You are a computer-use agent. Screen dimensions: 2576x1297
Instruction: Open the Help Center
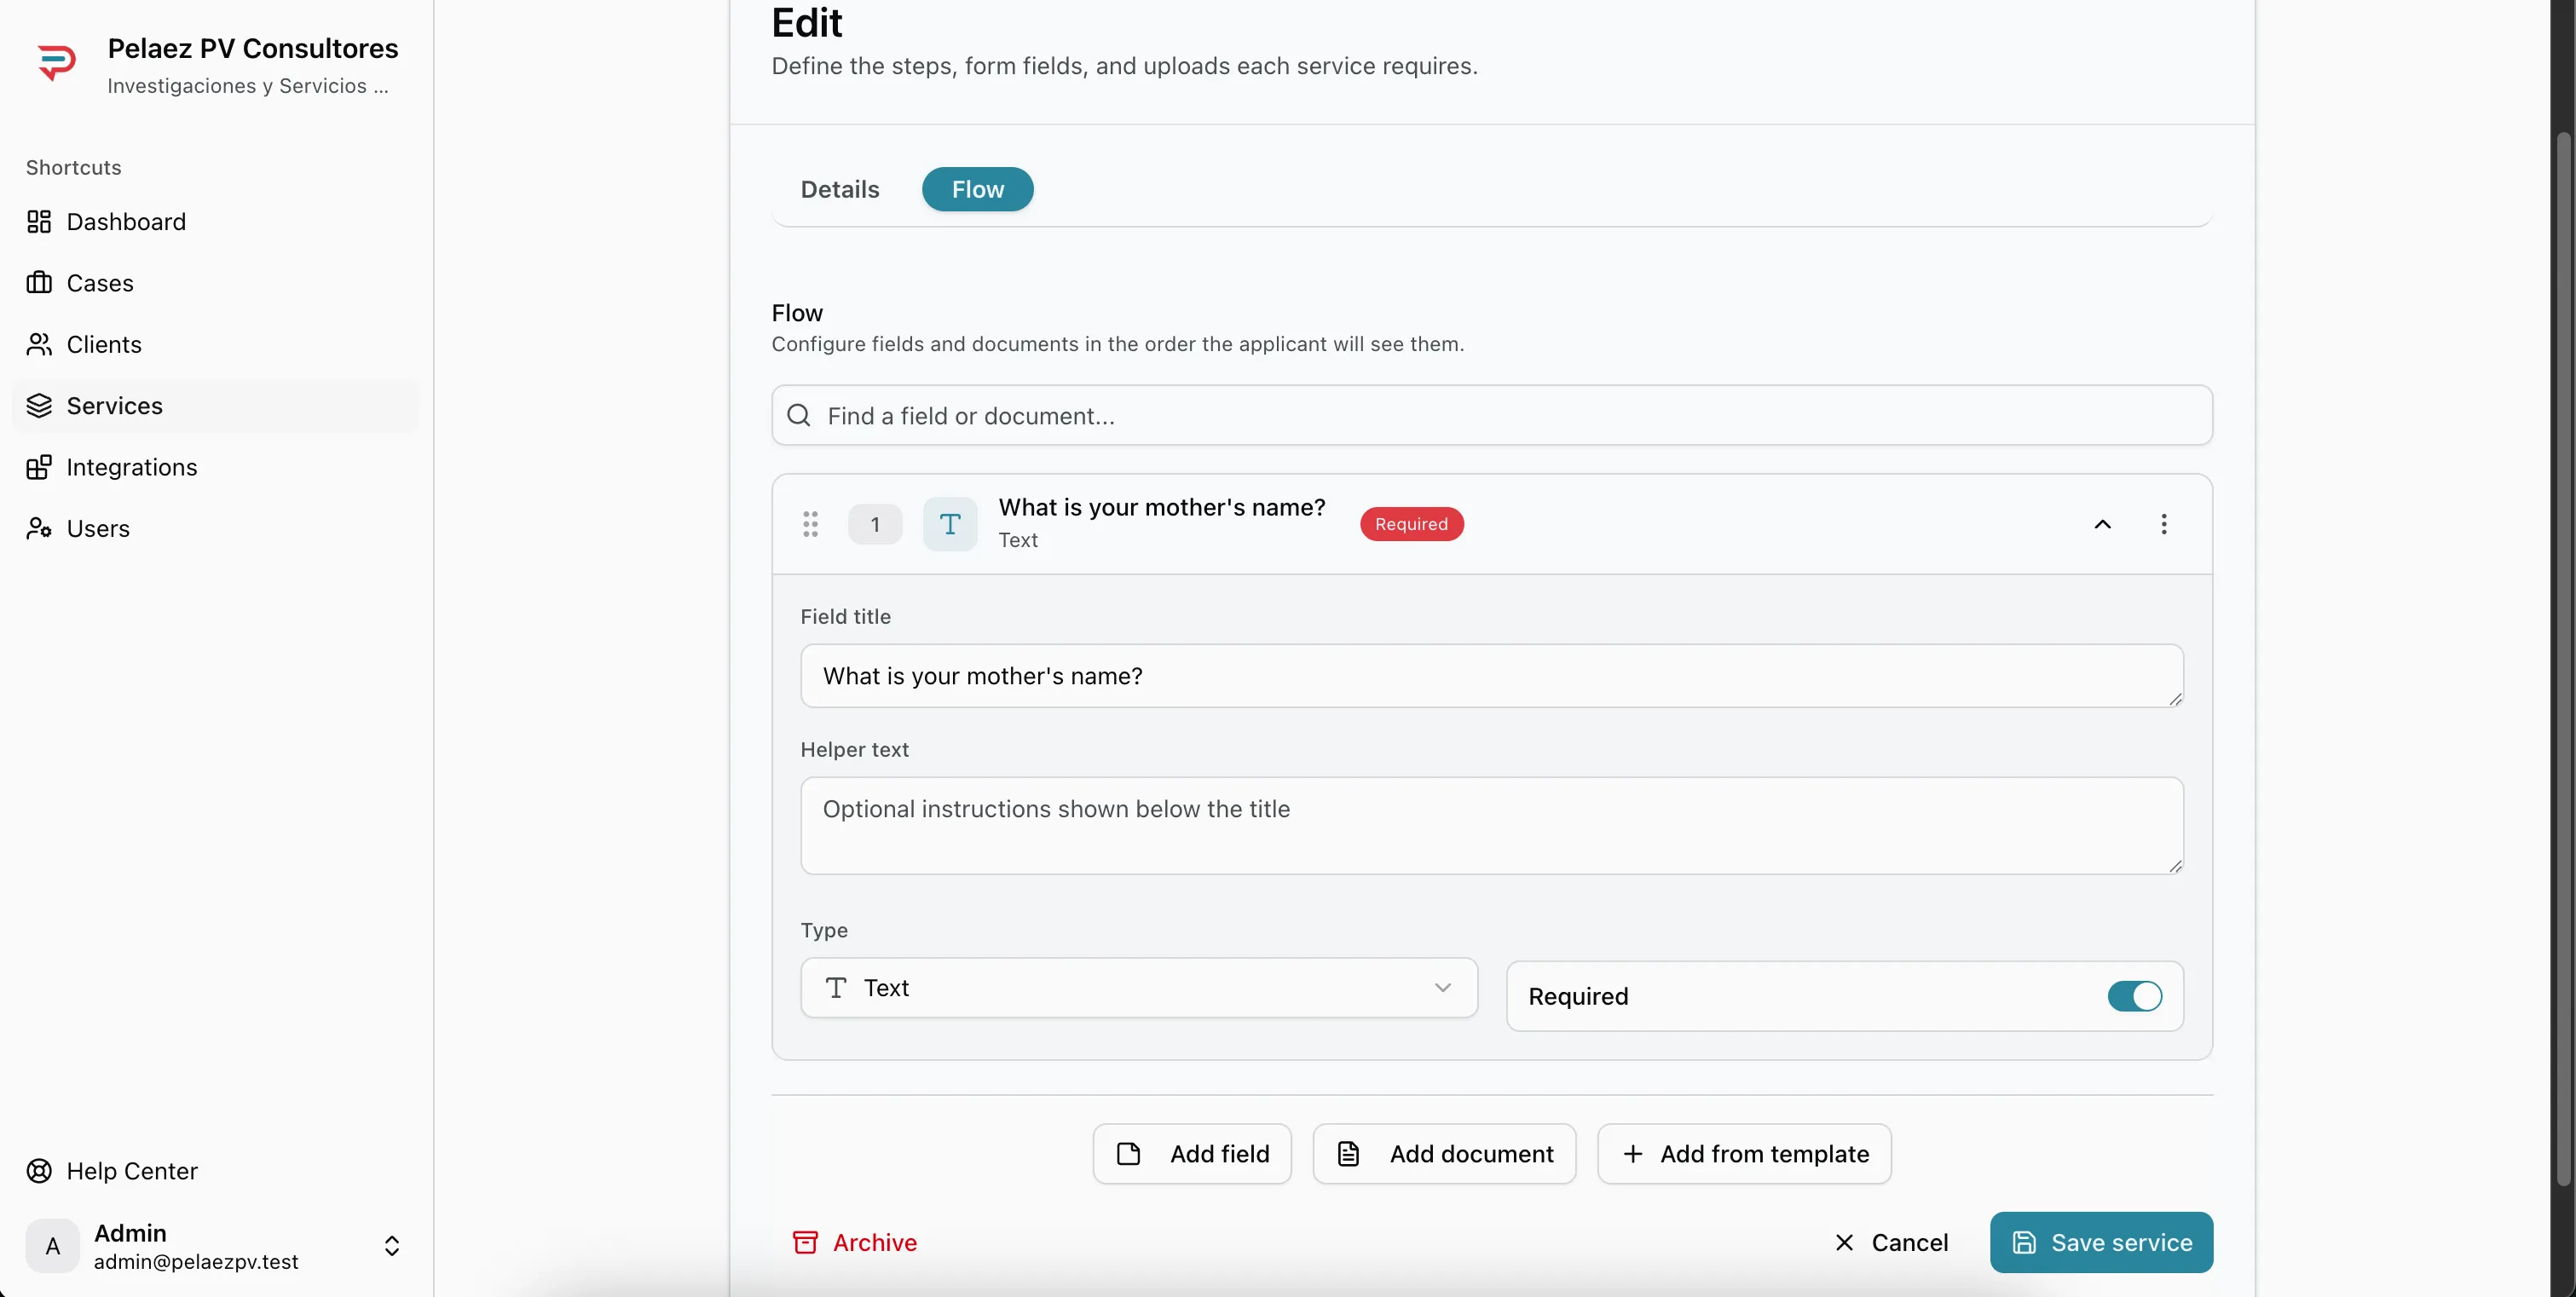(131, 1171)
